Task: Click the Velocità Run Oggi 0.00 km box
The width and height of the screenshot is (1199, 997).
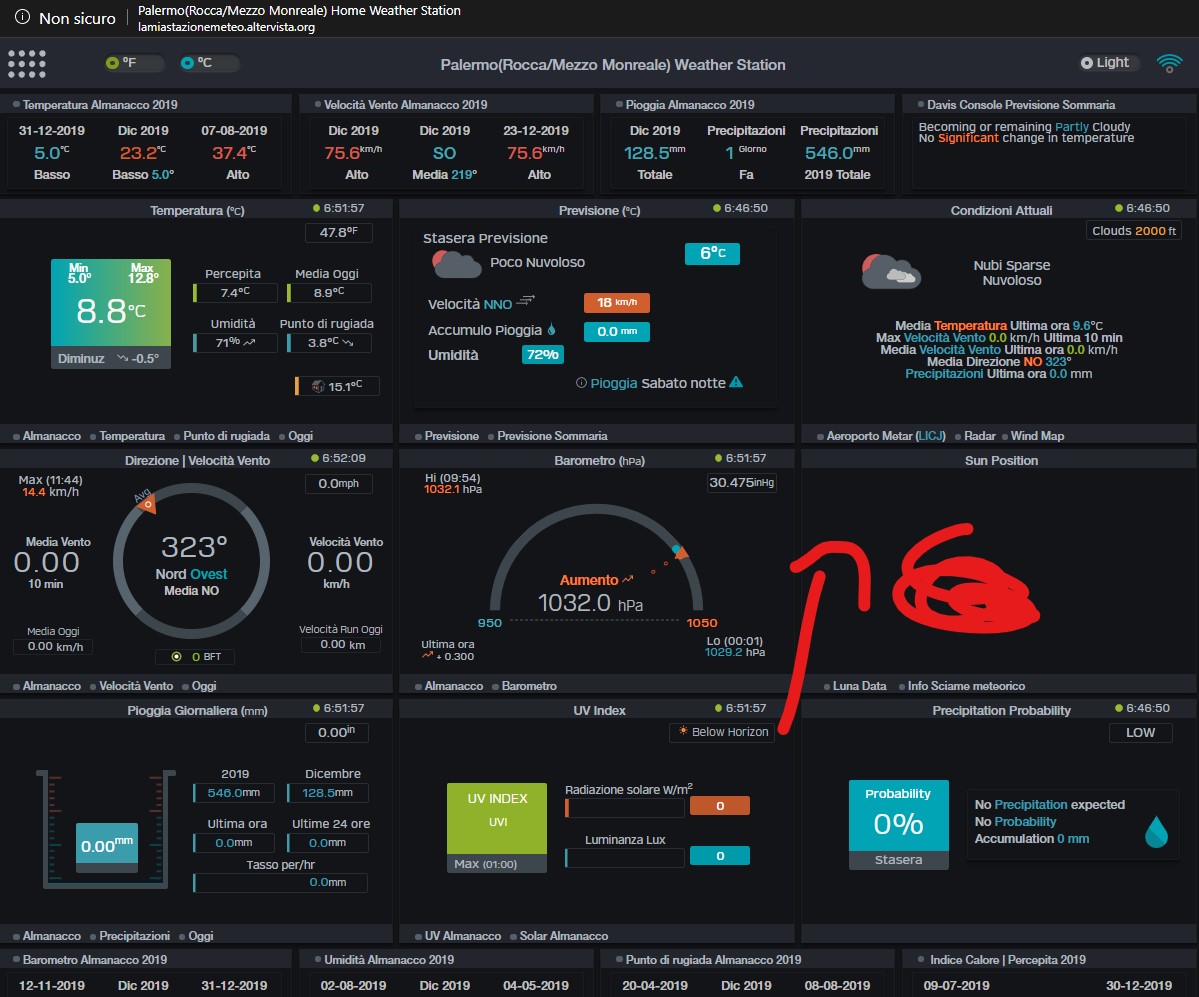Action: tap(341, 645)
